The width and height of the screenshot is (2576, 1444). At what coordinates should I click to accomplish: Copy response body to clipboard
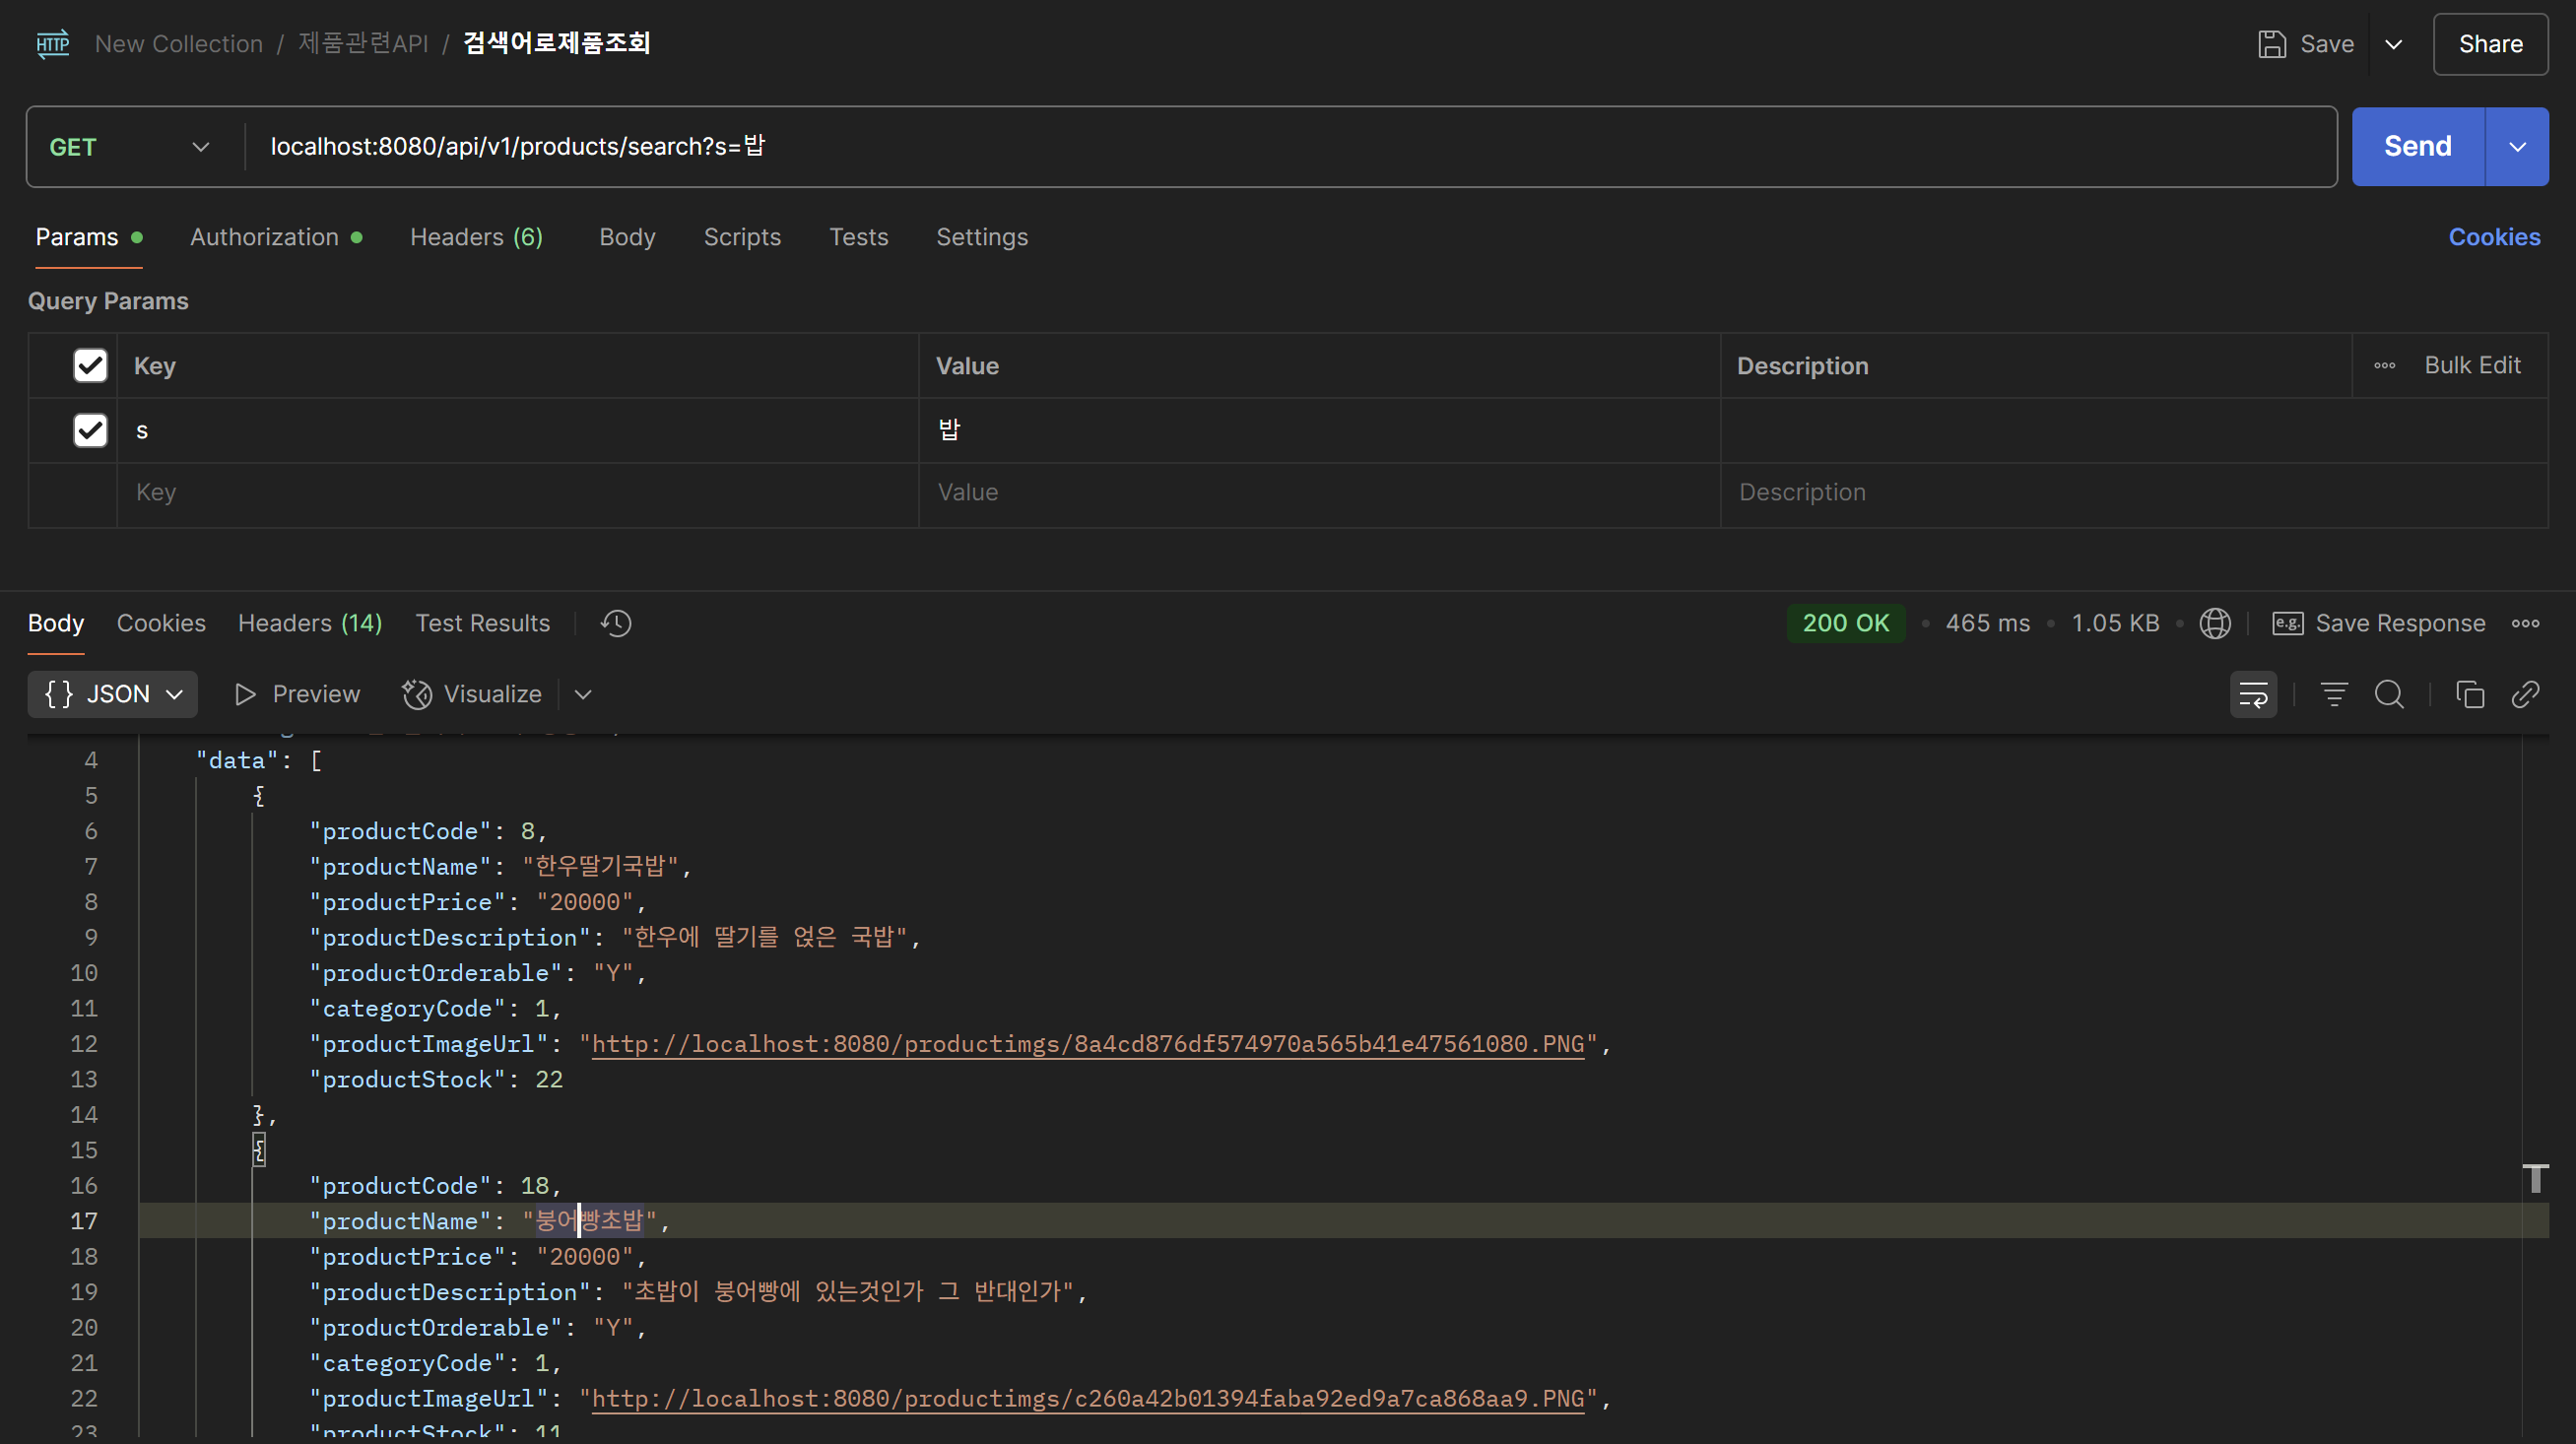click(2469, 694)
